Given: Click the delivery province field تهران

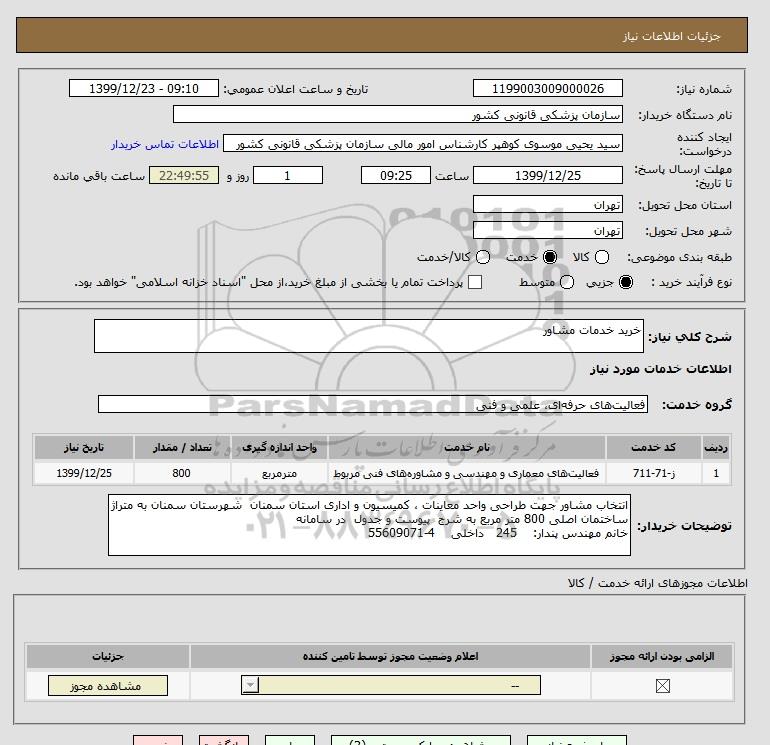Looking at the screenshot, I should pos(548,204).
